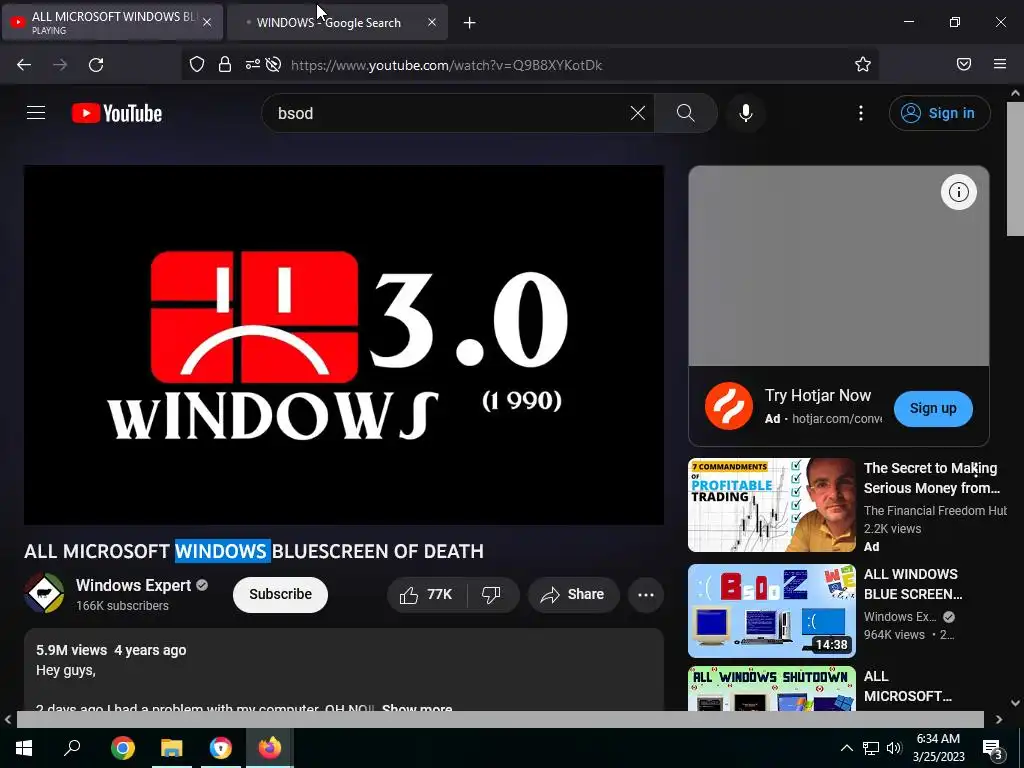Screen dimensions: 1024x768
Task: Bookmark this page with the star
Action: click(862, 64)
